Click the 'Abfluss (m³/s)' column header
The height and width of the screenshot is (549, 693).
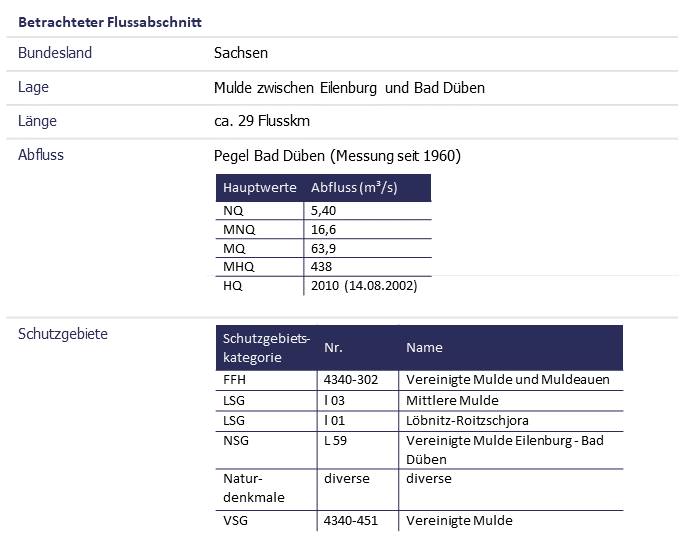[354, 188]
